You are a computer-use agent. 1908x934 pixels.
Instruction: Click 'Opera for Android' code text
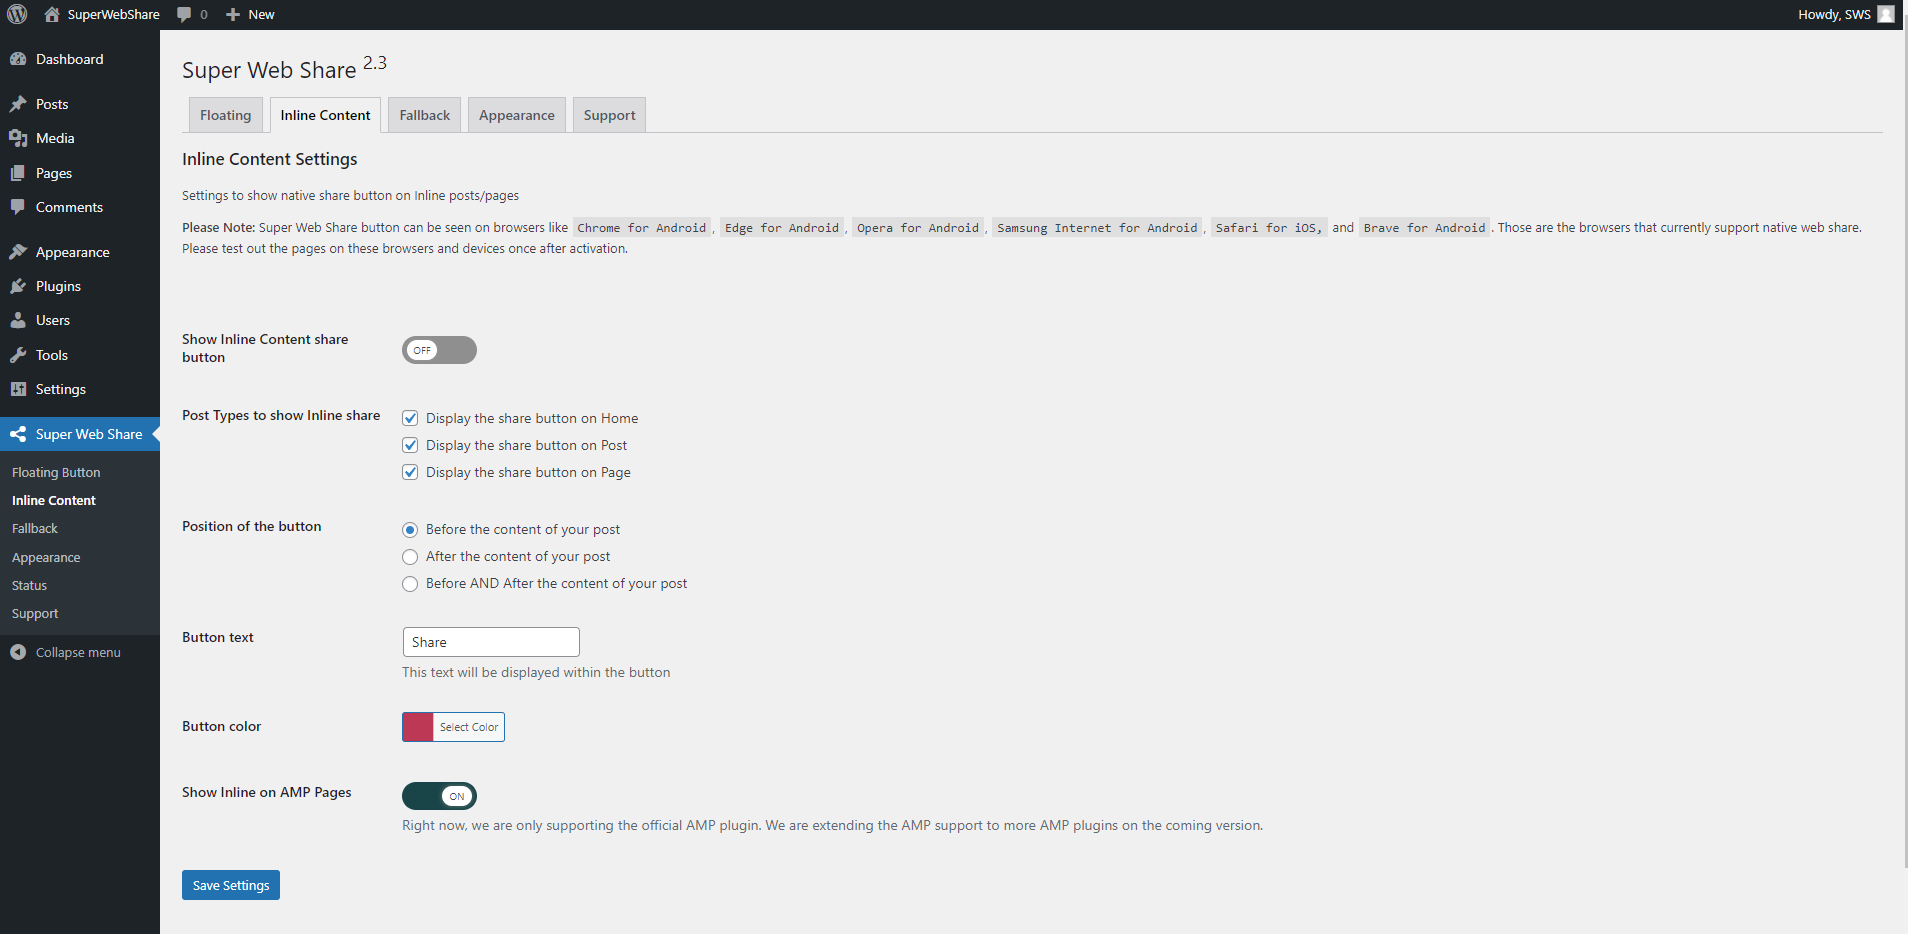click(918, 228)
